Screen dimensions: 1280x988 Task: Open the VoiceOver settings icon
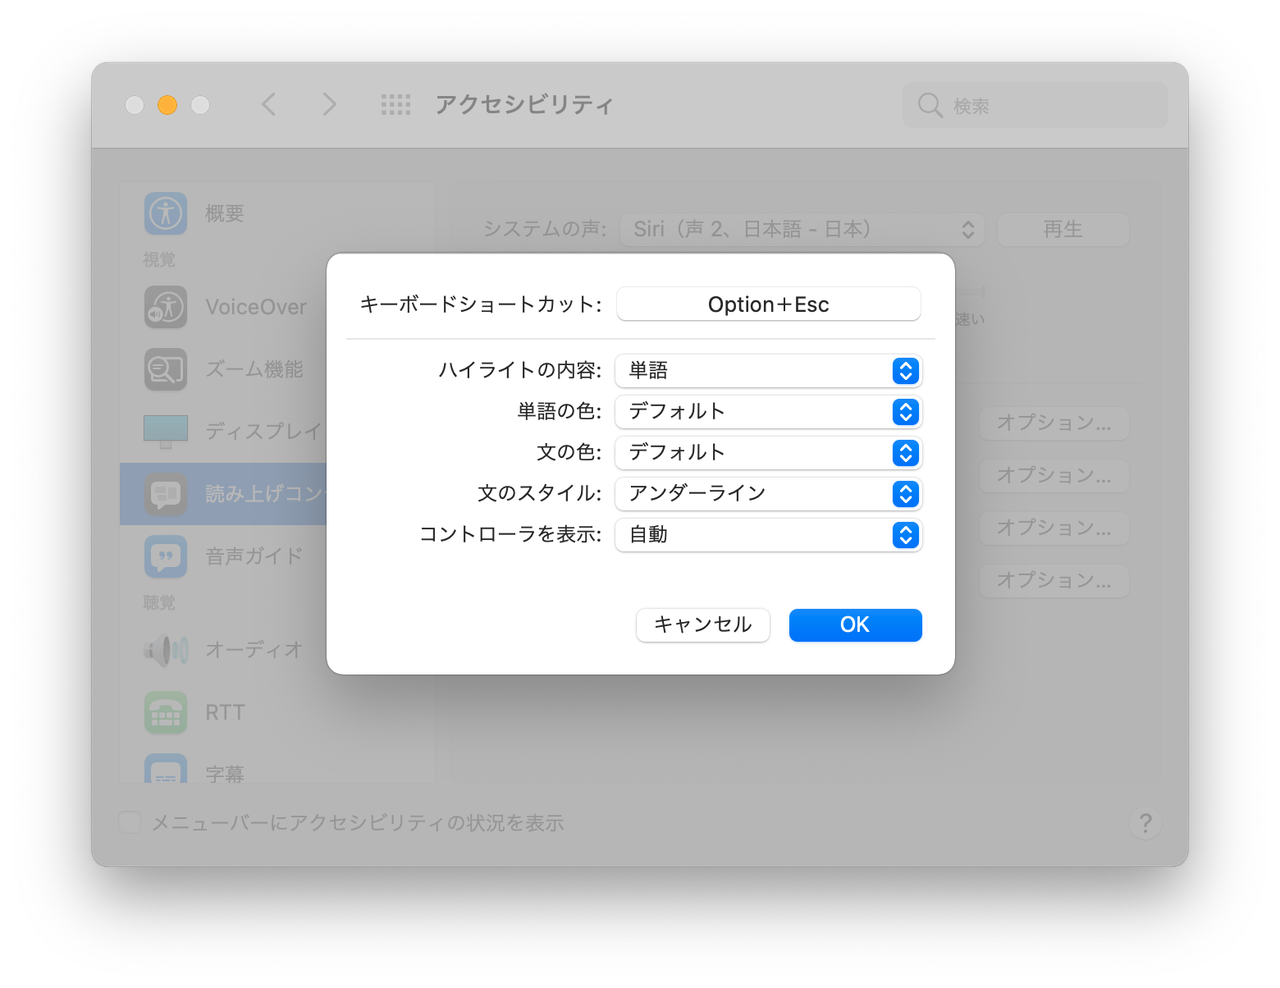click(x=165, y=307)
